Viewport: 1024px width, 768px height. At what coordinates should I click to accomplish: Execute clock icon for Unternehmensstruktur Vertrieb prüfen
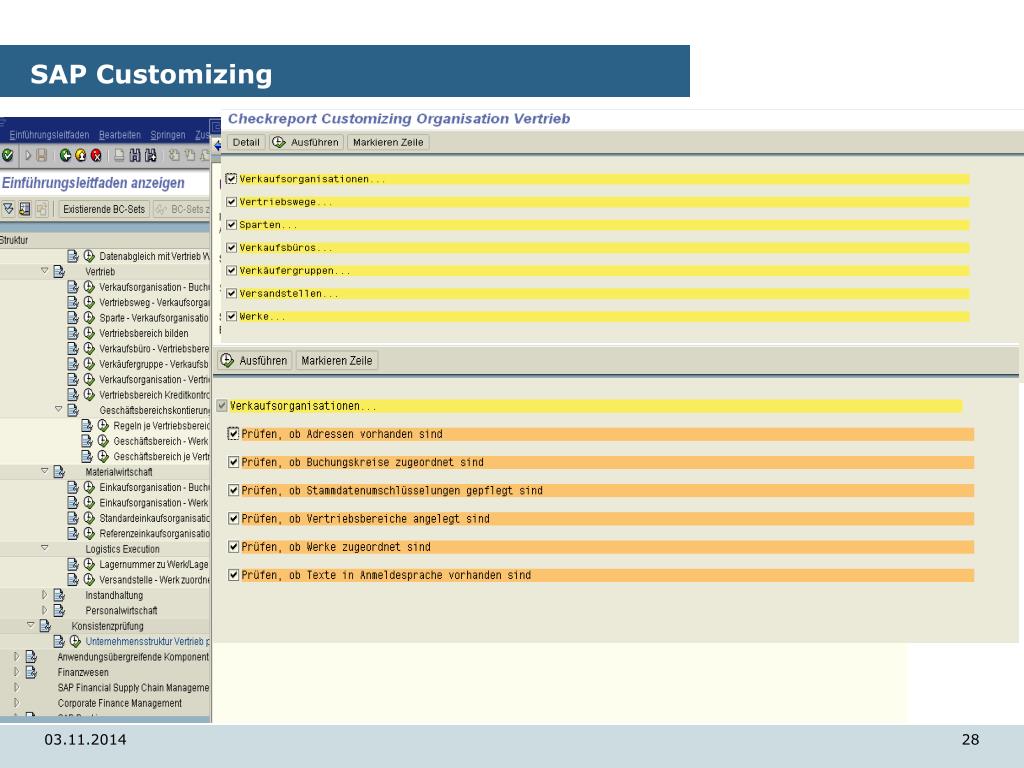76,641
